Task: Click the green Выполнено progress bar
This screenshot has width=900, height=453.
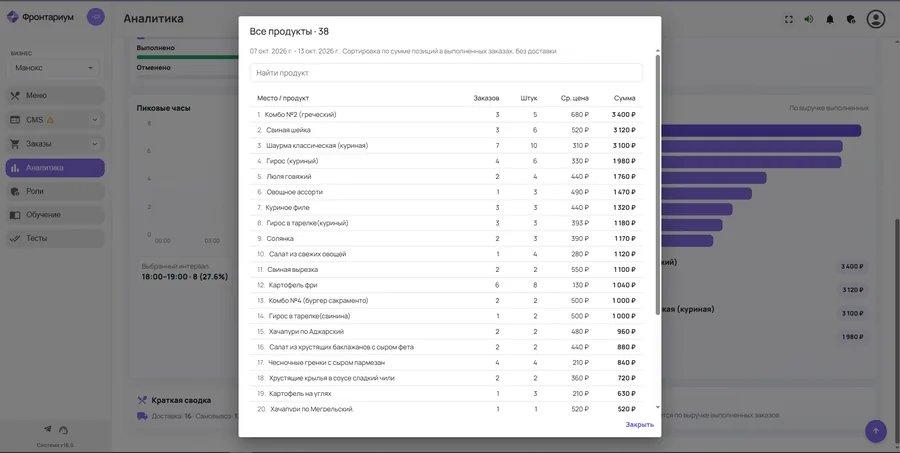Action: pos(188,57)
